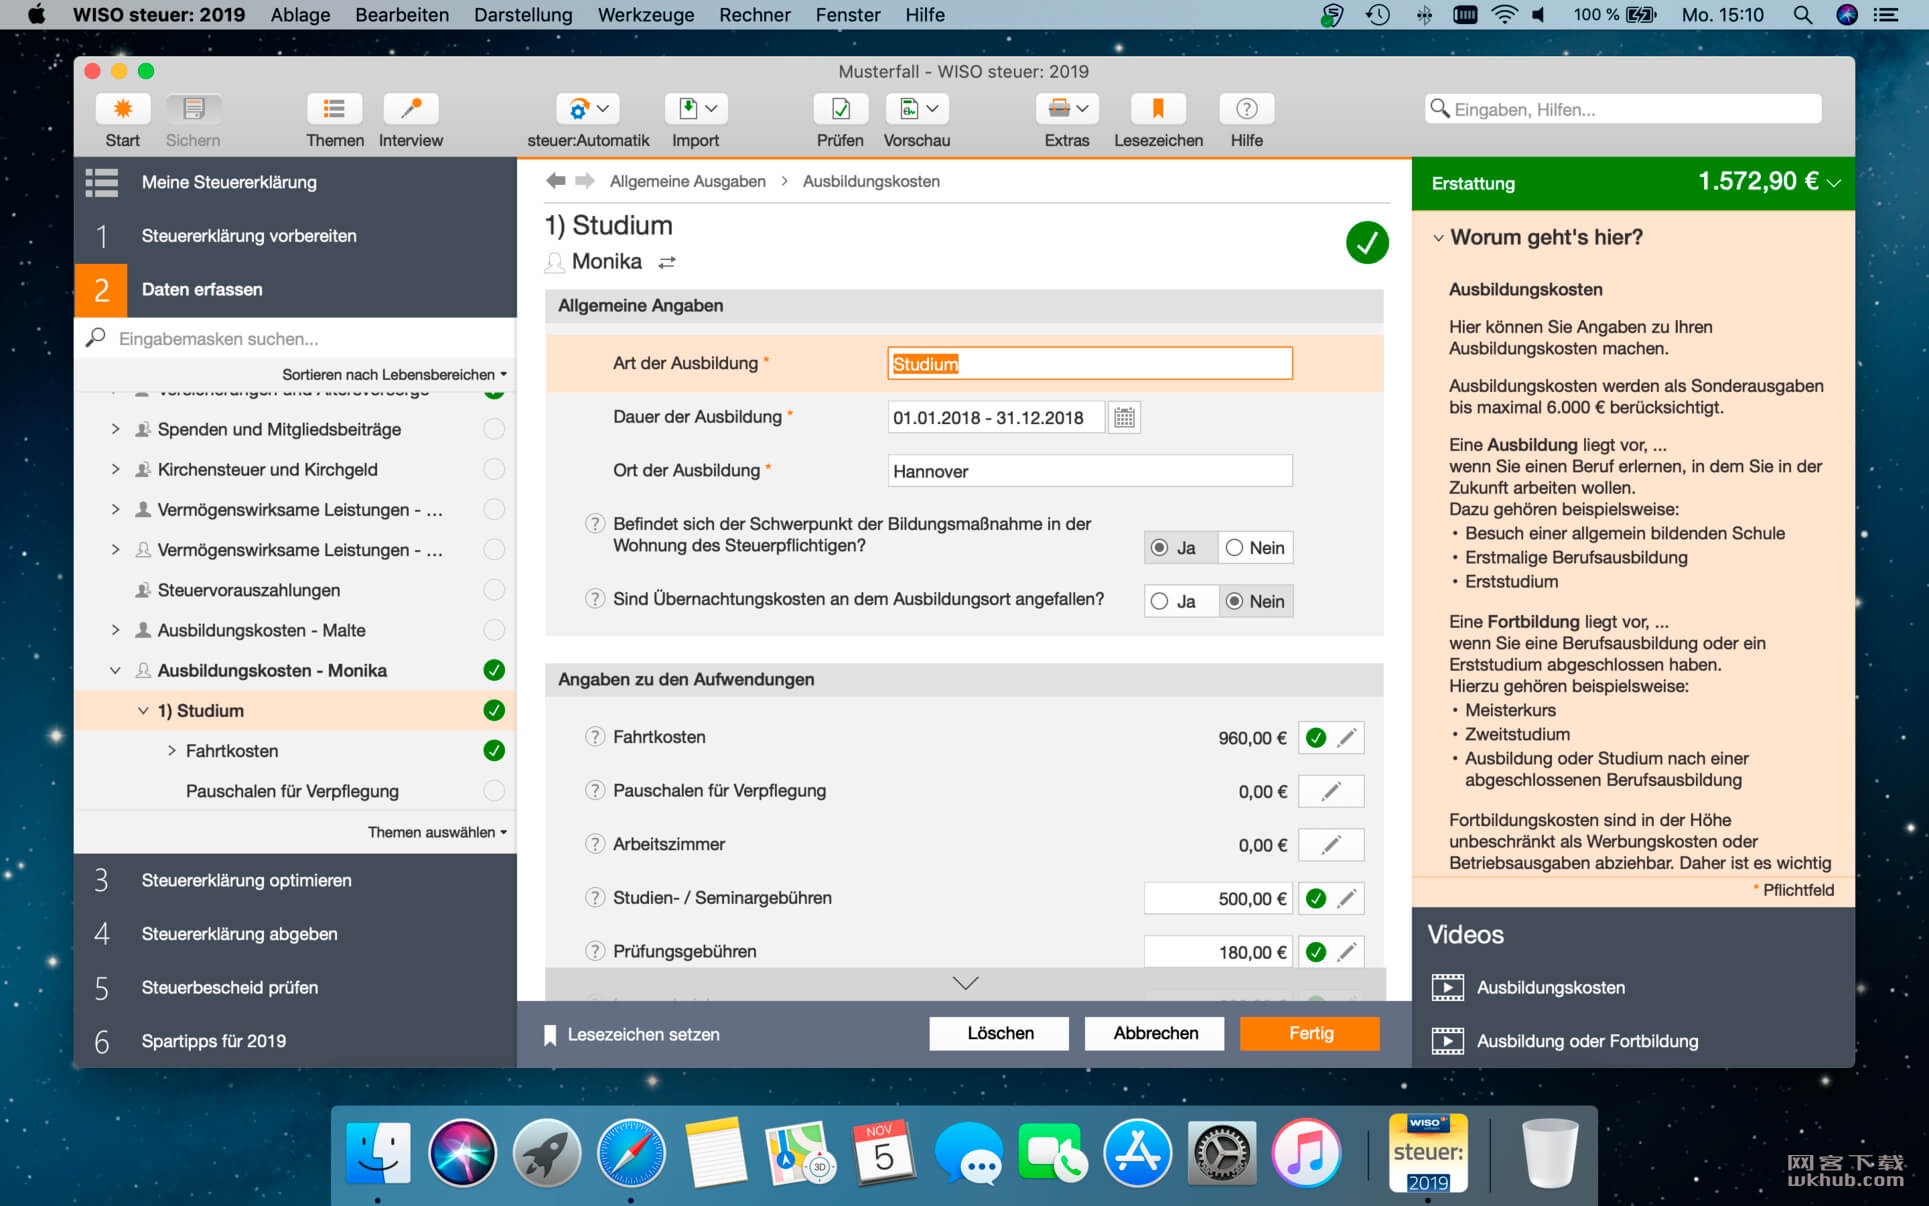Click the Löschen button
Viewport: 1929px width, 1206px height.
(x=999, y=1033)
